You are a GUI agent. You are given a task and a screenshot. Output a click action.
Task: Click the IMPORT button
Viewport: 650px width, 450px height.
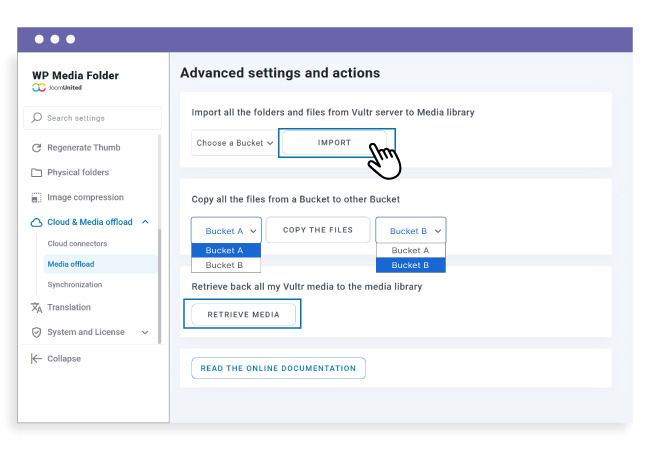[x=334, y=143]
